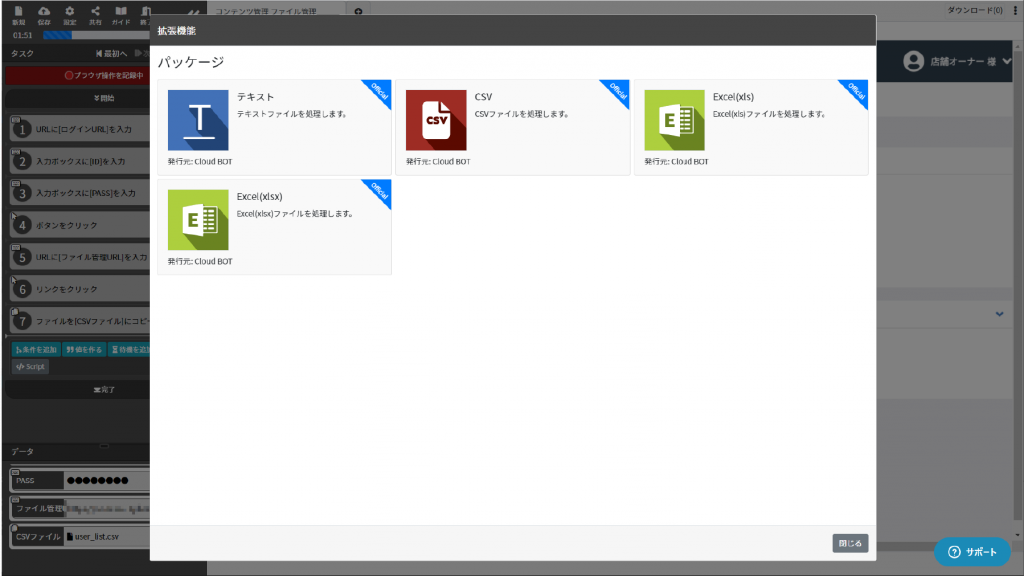This screenshot has width=1024, height=576.
Task: Click step 5 number circle icon
Action: coord(22,257)
